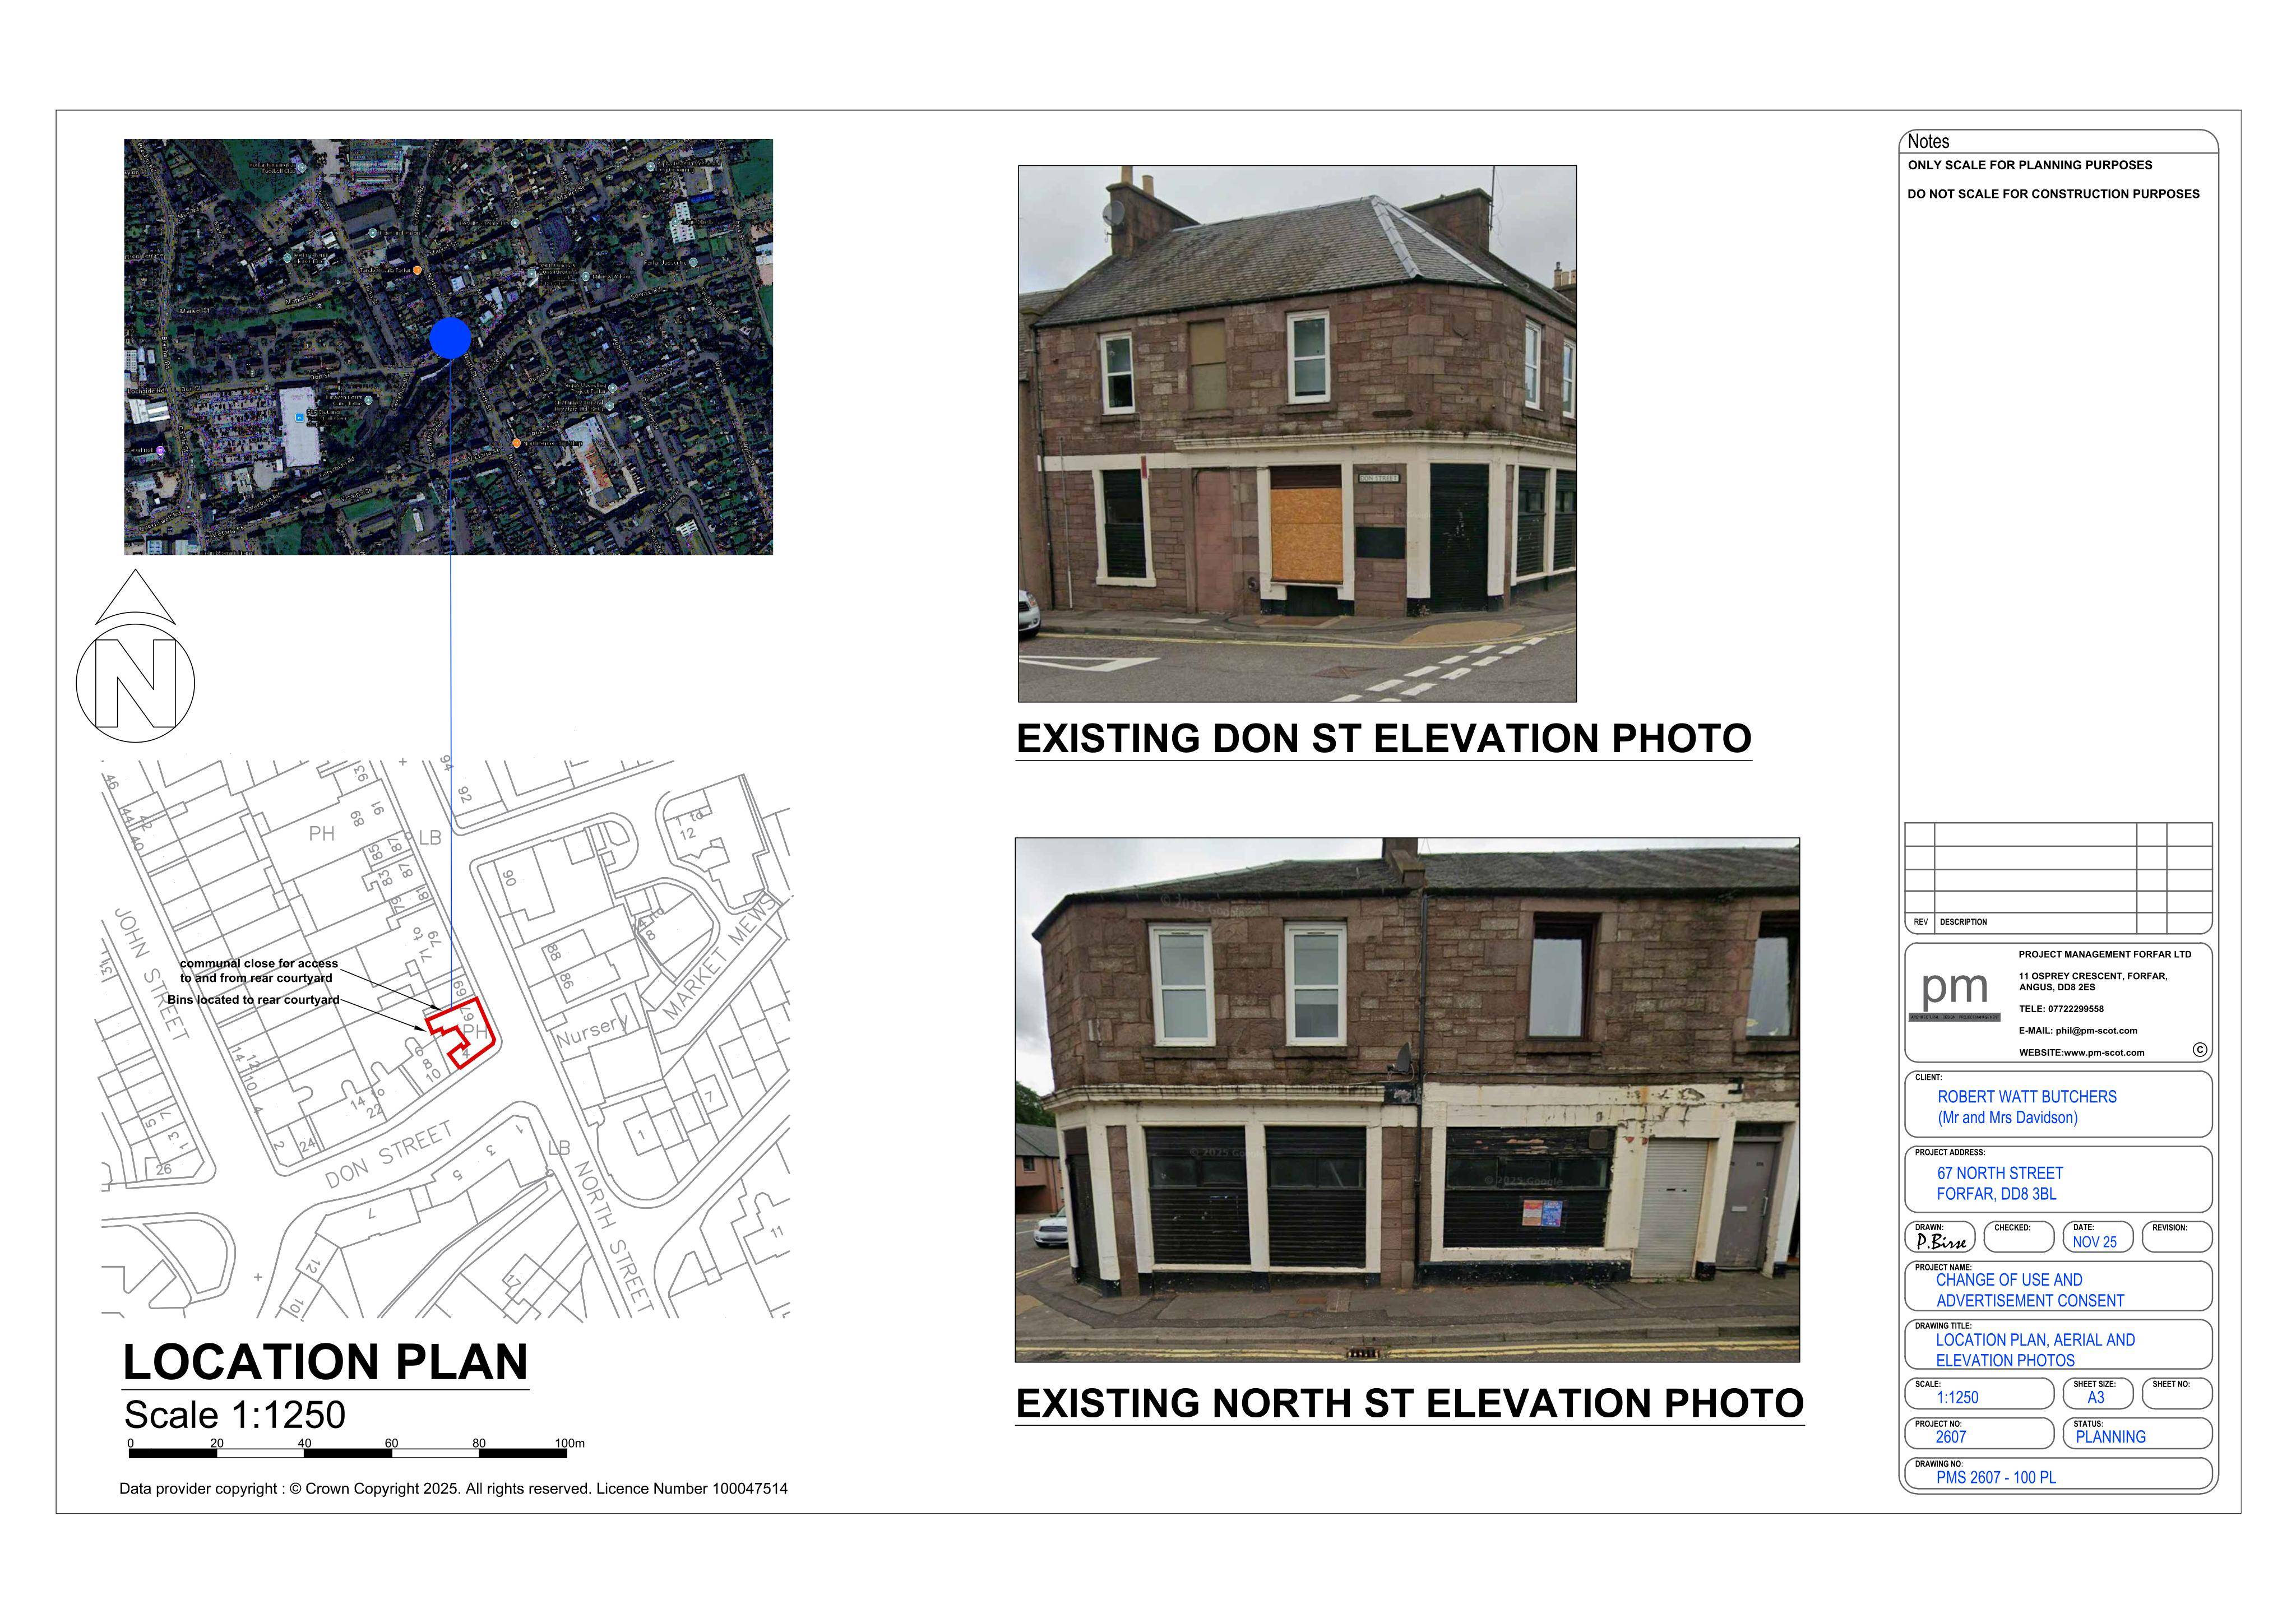Click the empty SHEET NO field
The height and width of the screenshot is (1623, 2296).
2176,1394
